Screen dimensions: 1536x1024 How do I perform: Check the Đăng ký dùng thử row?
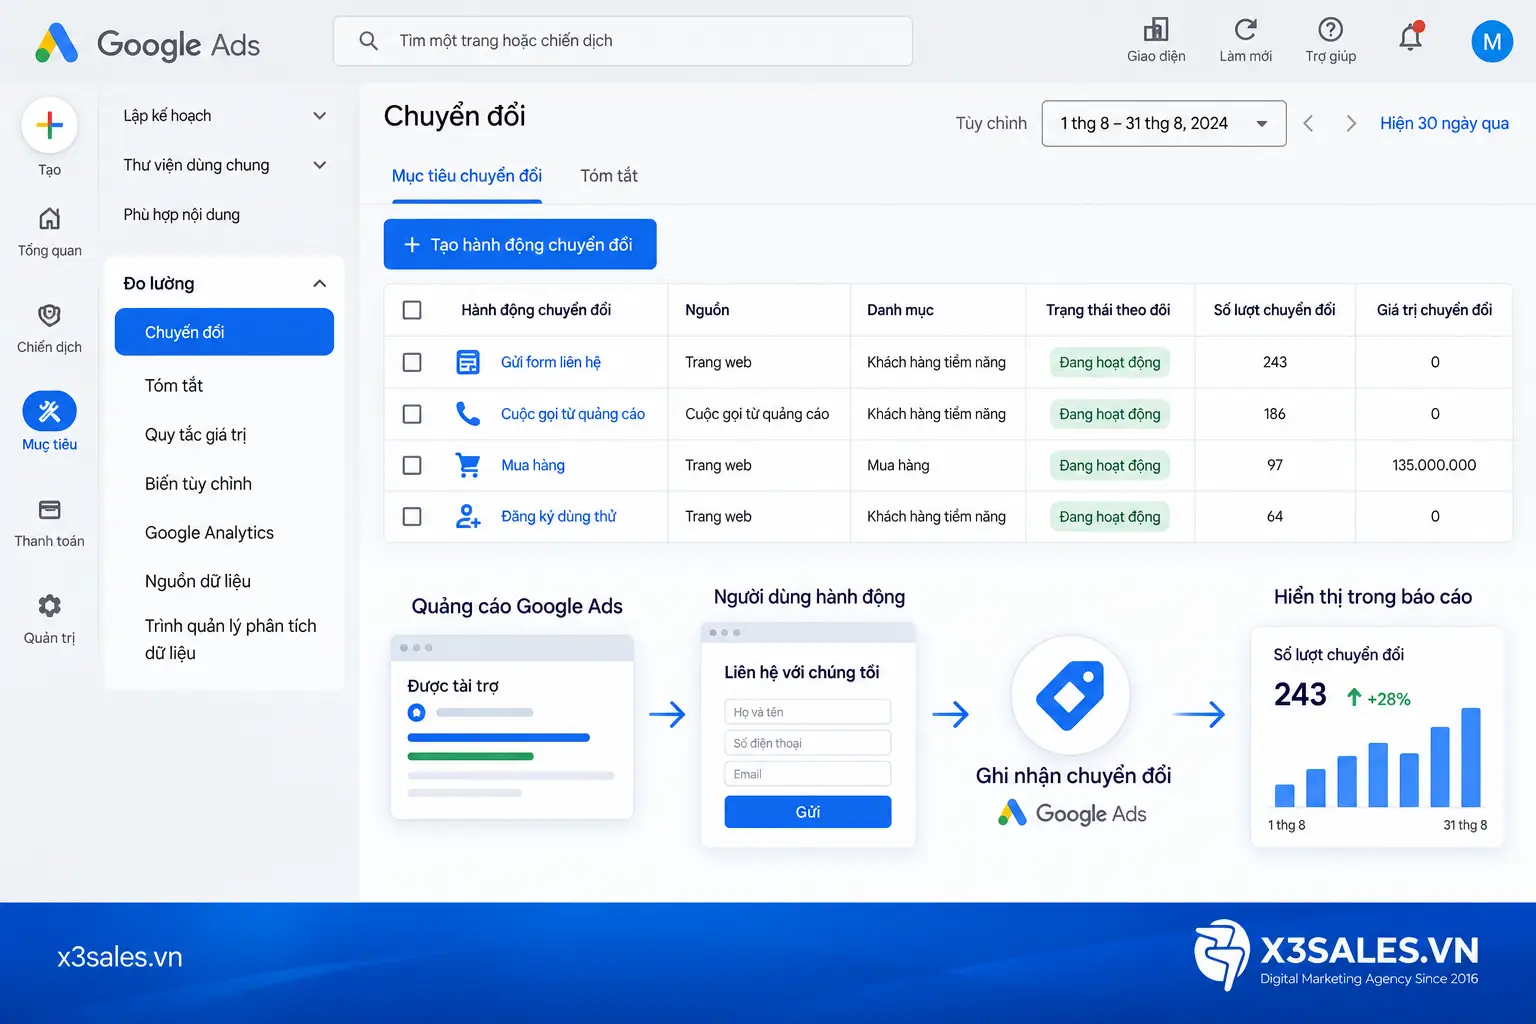pos(412,516)
